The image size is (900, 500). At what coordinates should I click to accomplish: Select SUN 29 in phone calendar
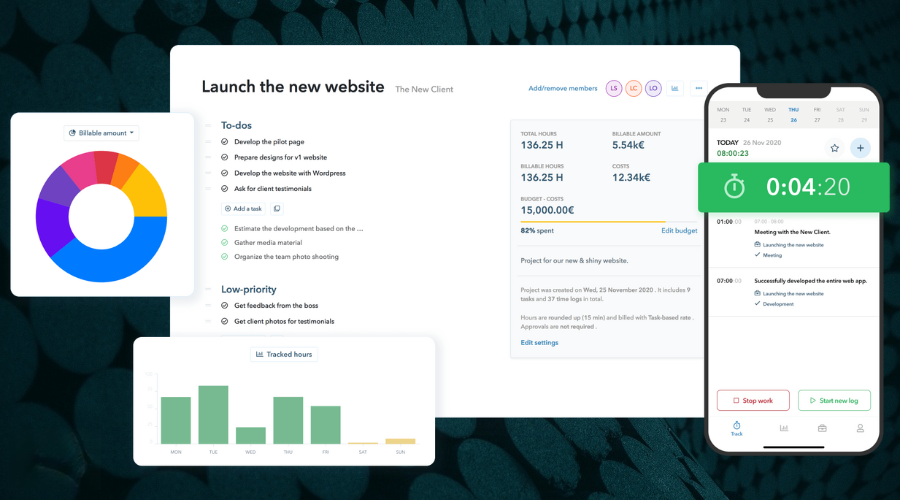click(x=864, y=115)
